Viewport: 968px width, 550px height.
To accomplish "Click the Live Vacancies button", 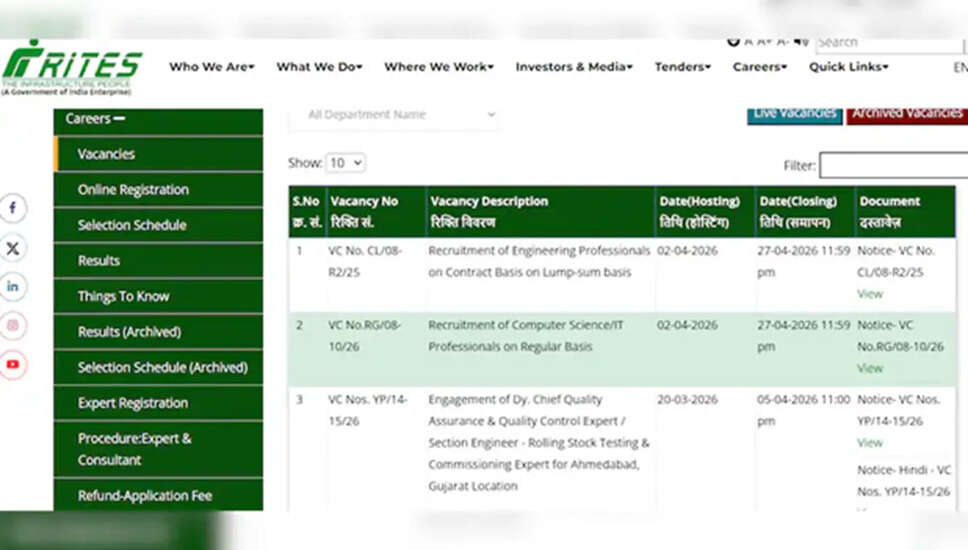I will click(794, 113).
